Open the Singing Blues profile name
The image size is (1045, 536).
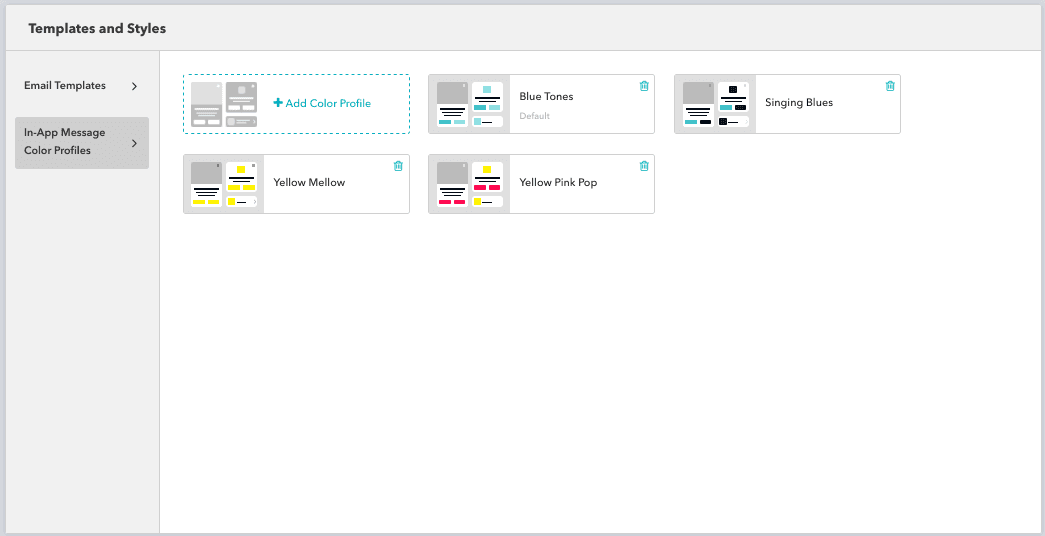click(799, 103)
